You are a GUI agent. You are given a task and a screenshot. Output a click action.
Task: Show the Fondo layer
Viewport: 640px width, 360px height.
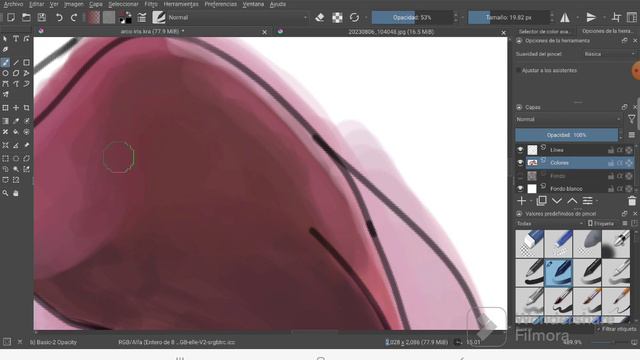point(520,176)
